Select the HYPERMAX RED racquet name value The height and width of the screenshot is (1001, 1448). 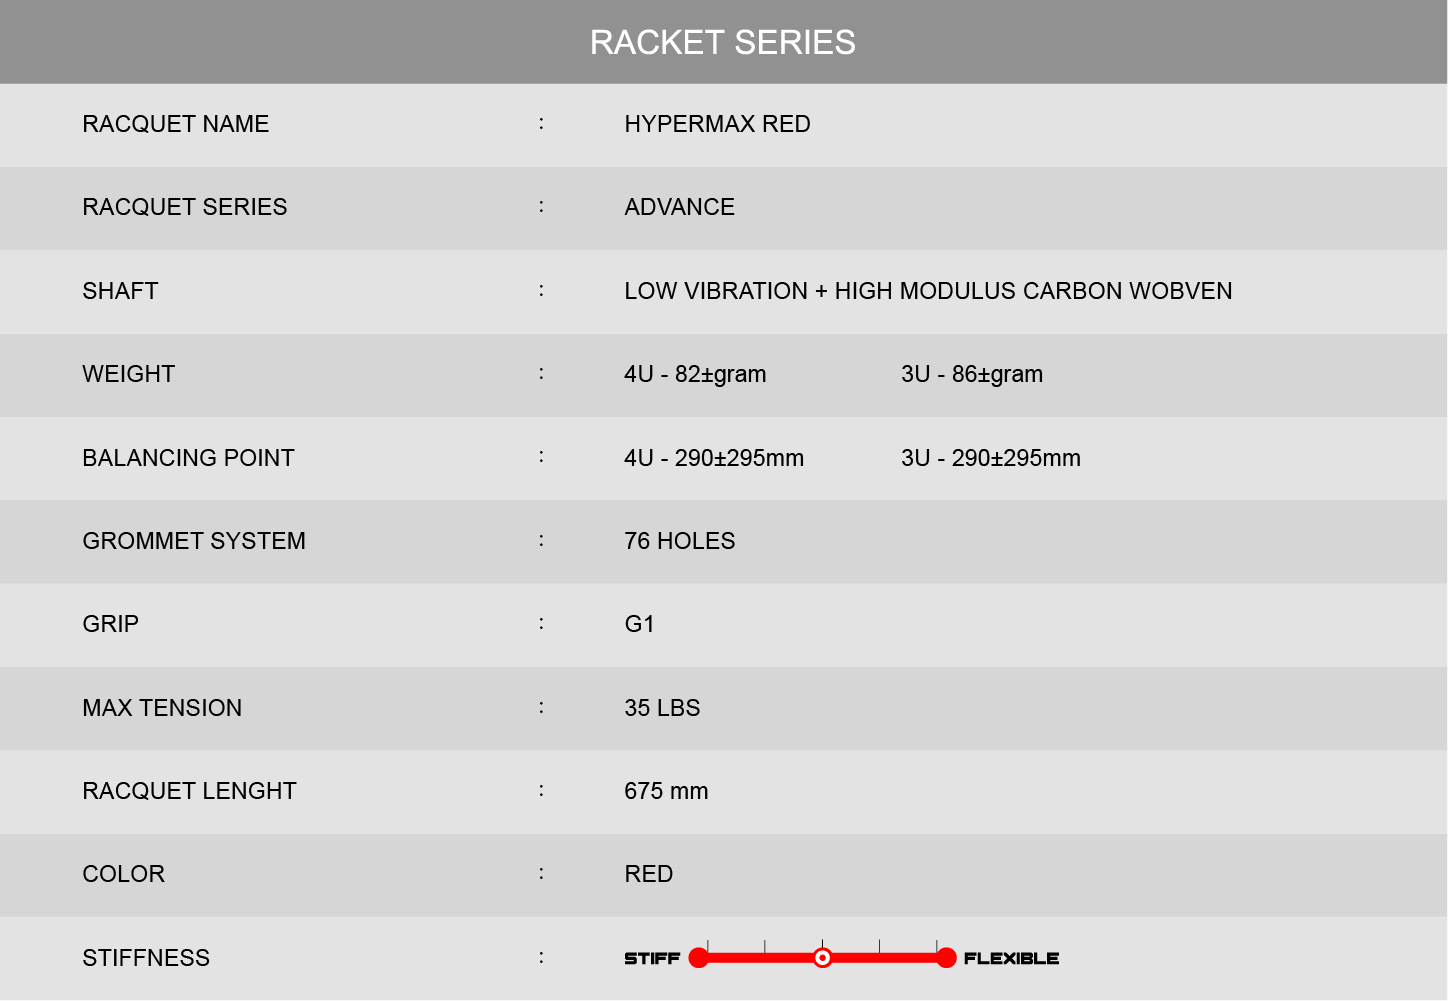tap(717, 124)
